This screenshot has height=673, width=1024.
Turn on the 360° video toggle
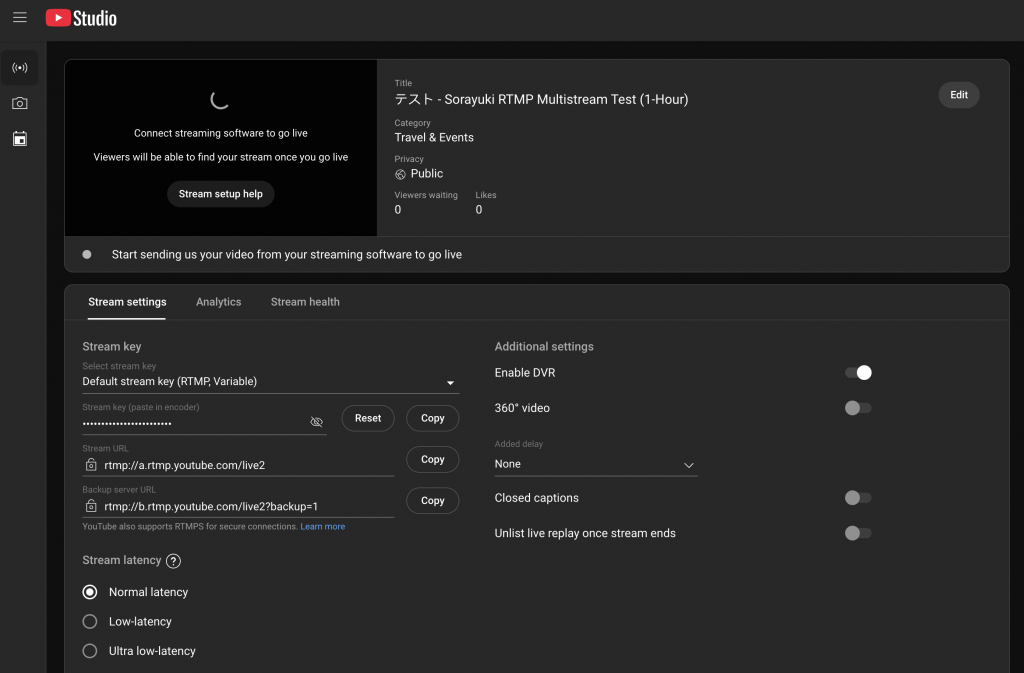pos(858,408)
